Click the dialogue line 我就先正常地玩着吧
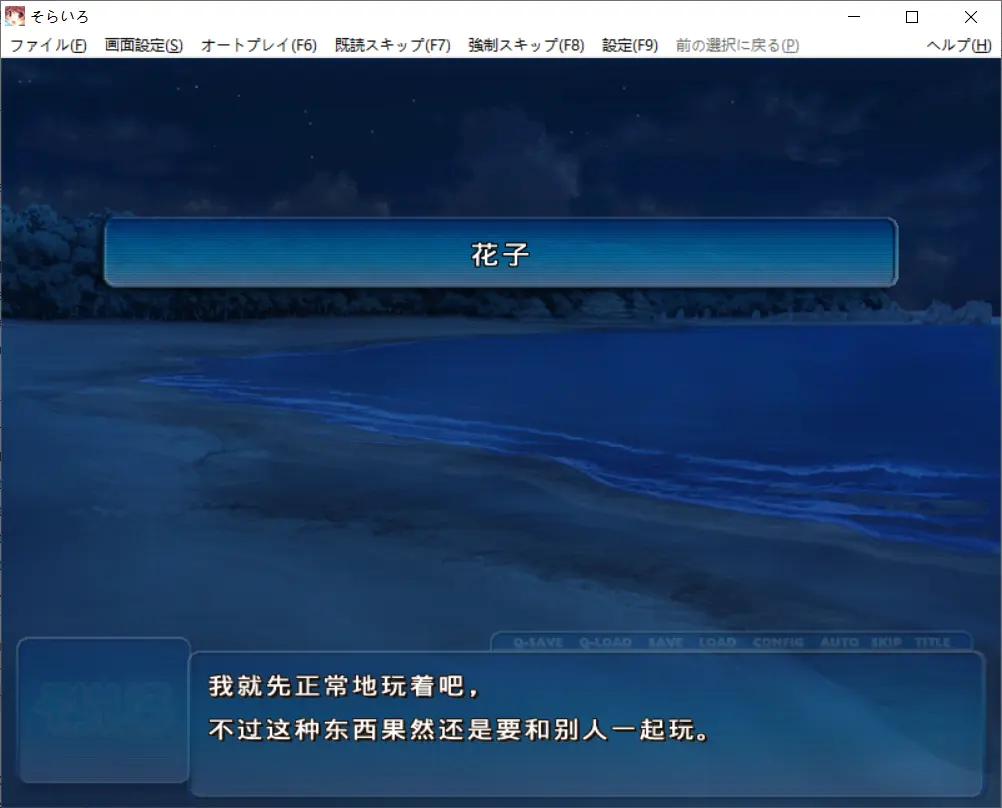The width and height of the screenshot is (1002, 808). click(x=343, y=686)
